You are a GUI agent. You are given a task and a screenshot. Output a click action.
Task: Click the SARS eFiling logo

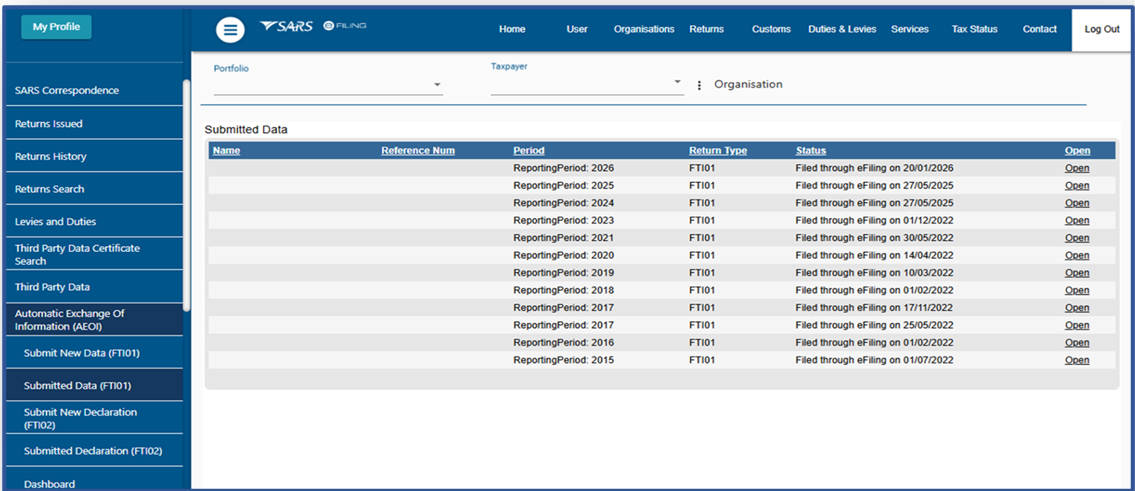[x=312, y=26]
